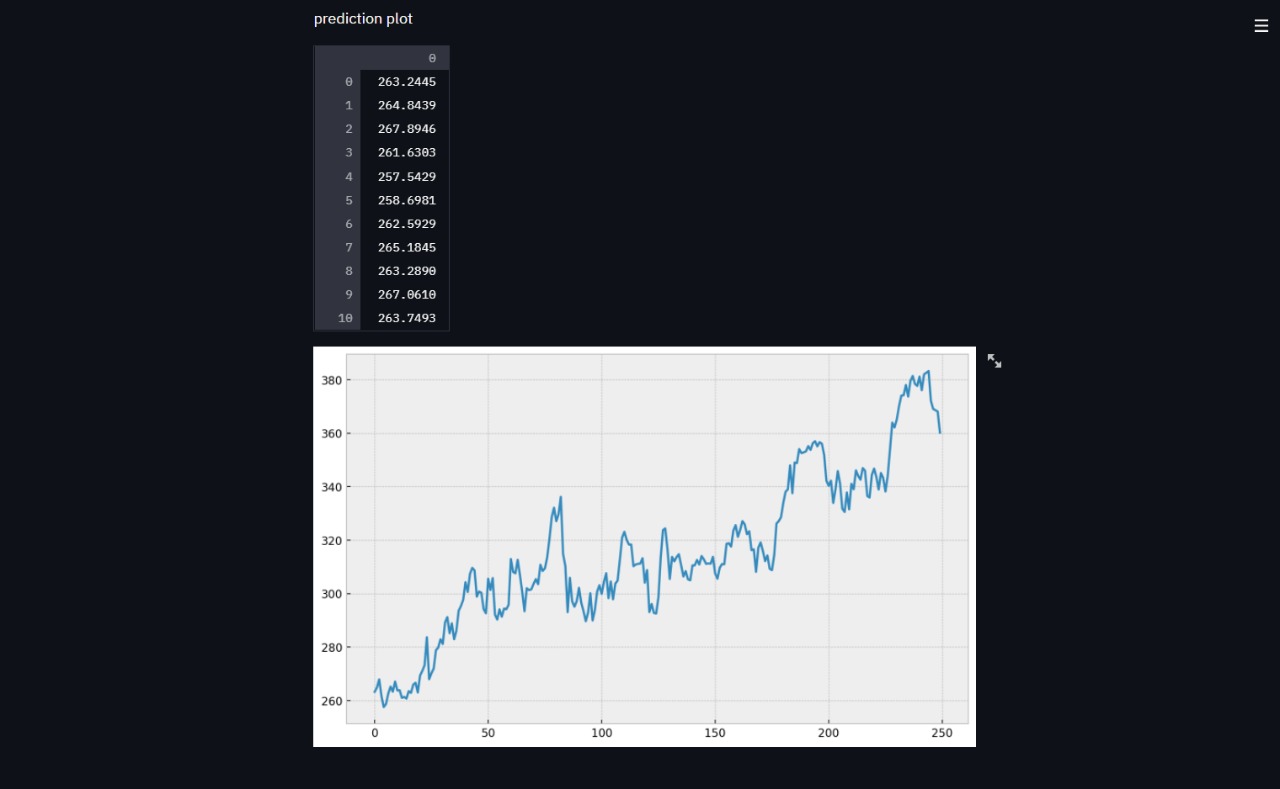The height and width of the screenshot is (789, 1280).
Task: Click the cell containing 267.8946
Action: [x=406, y=128]
